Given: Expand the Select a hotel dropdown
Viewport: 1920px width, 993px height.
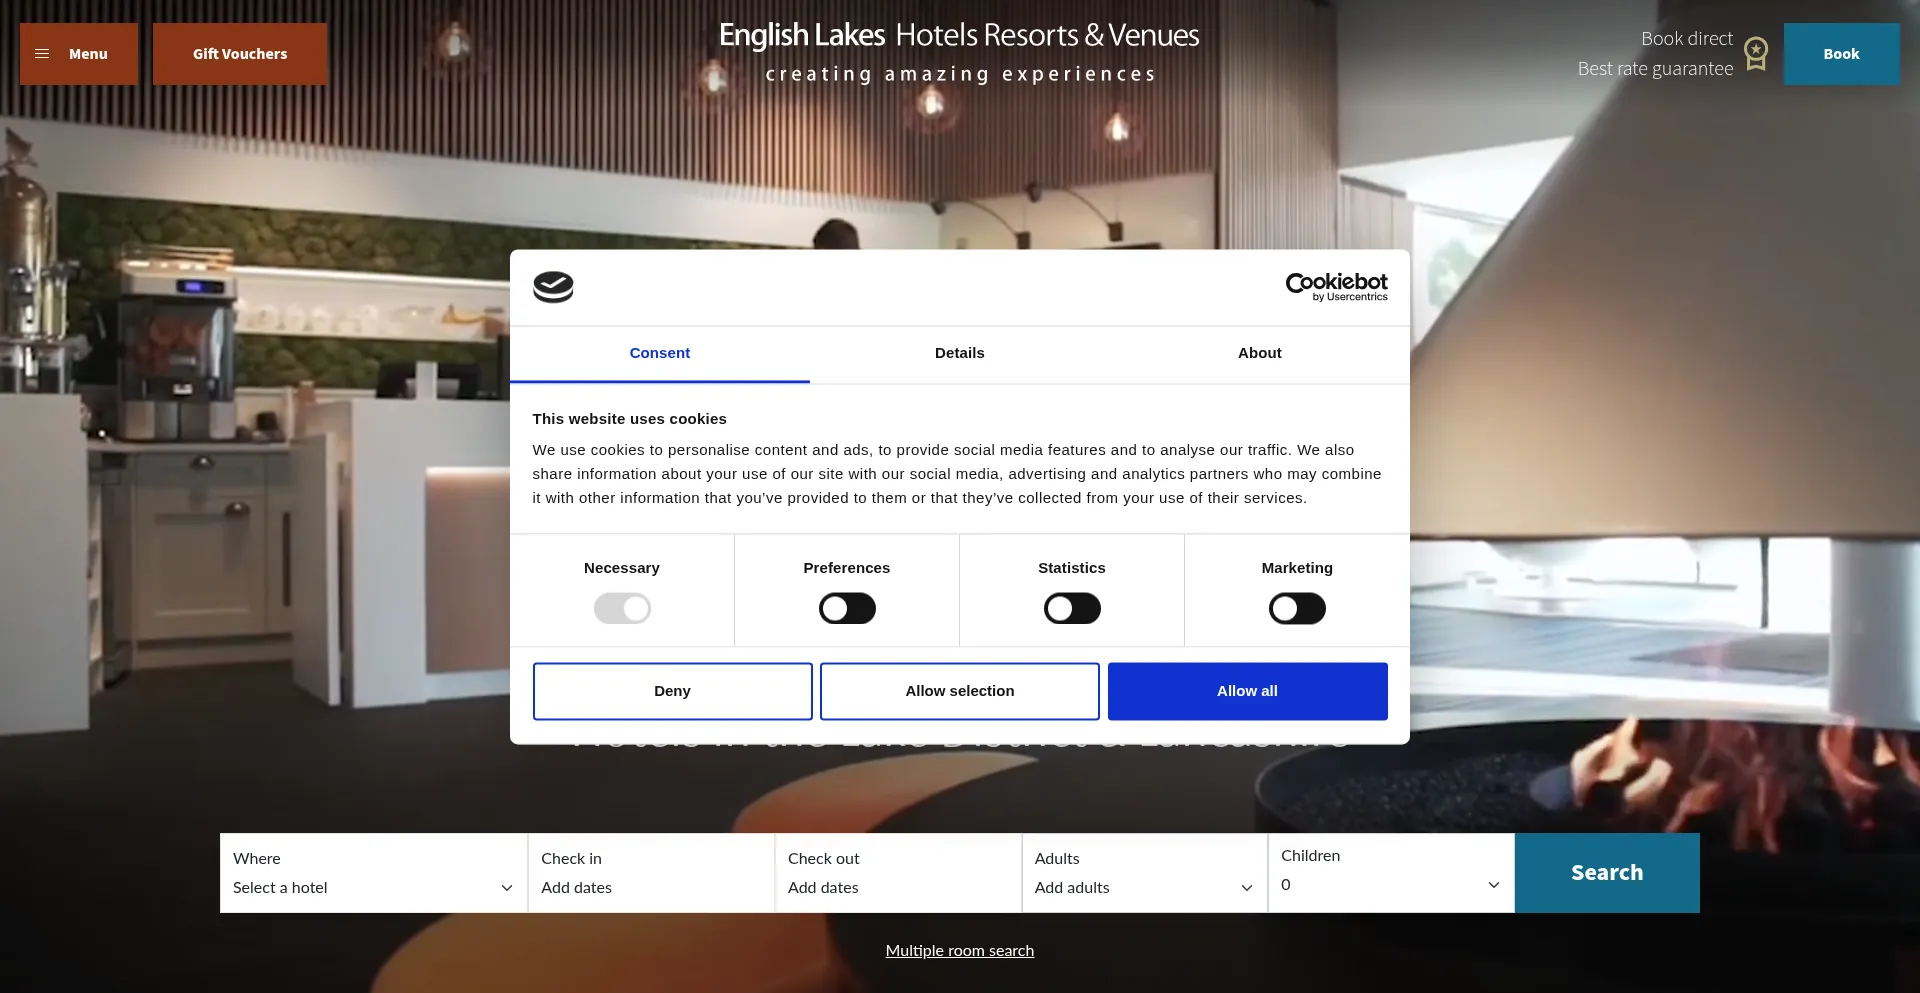Looking at the screenshot, I should pyautogui.click(x=373, y=887).
